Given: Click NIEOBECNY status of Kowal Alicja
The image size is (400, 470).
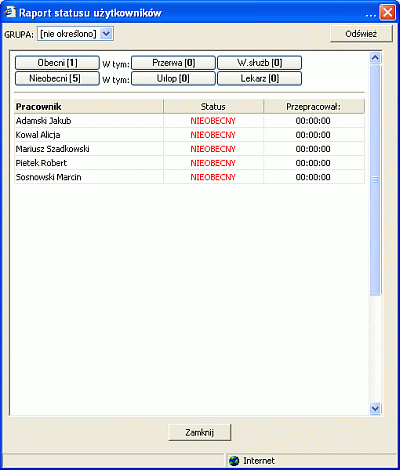Looking at the screenshot, I should pyautogui.click(x=213, y=135).
